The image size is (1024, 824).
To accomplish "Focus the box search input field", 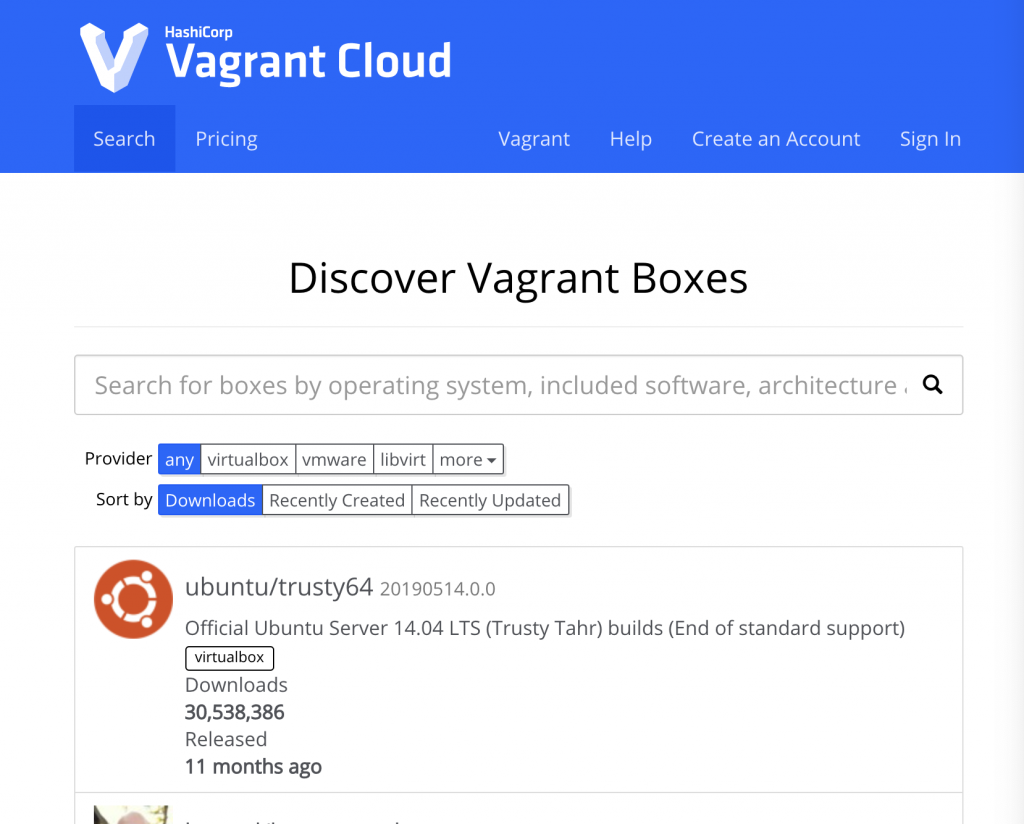I will (x=519, y=385).
